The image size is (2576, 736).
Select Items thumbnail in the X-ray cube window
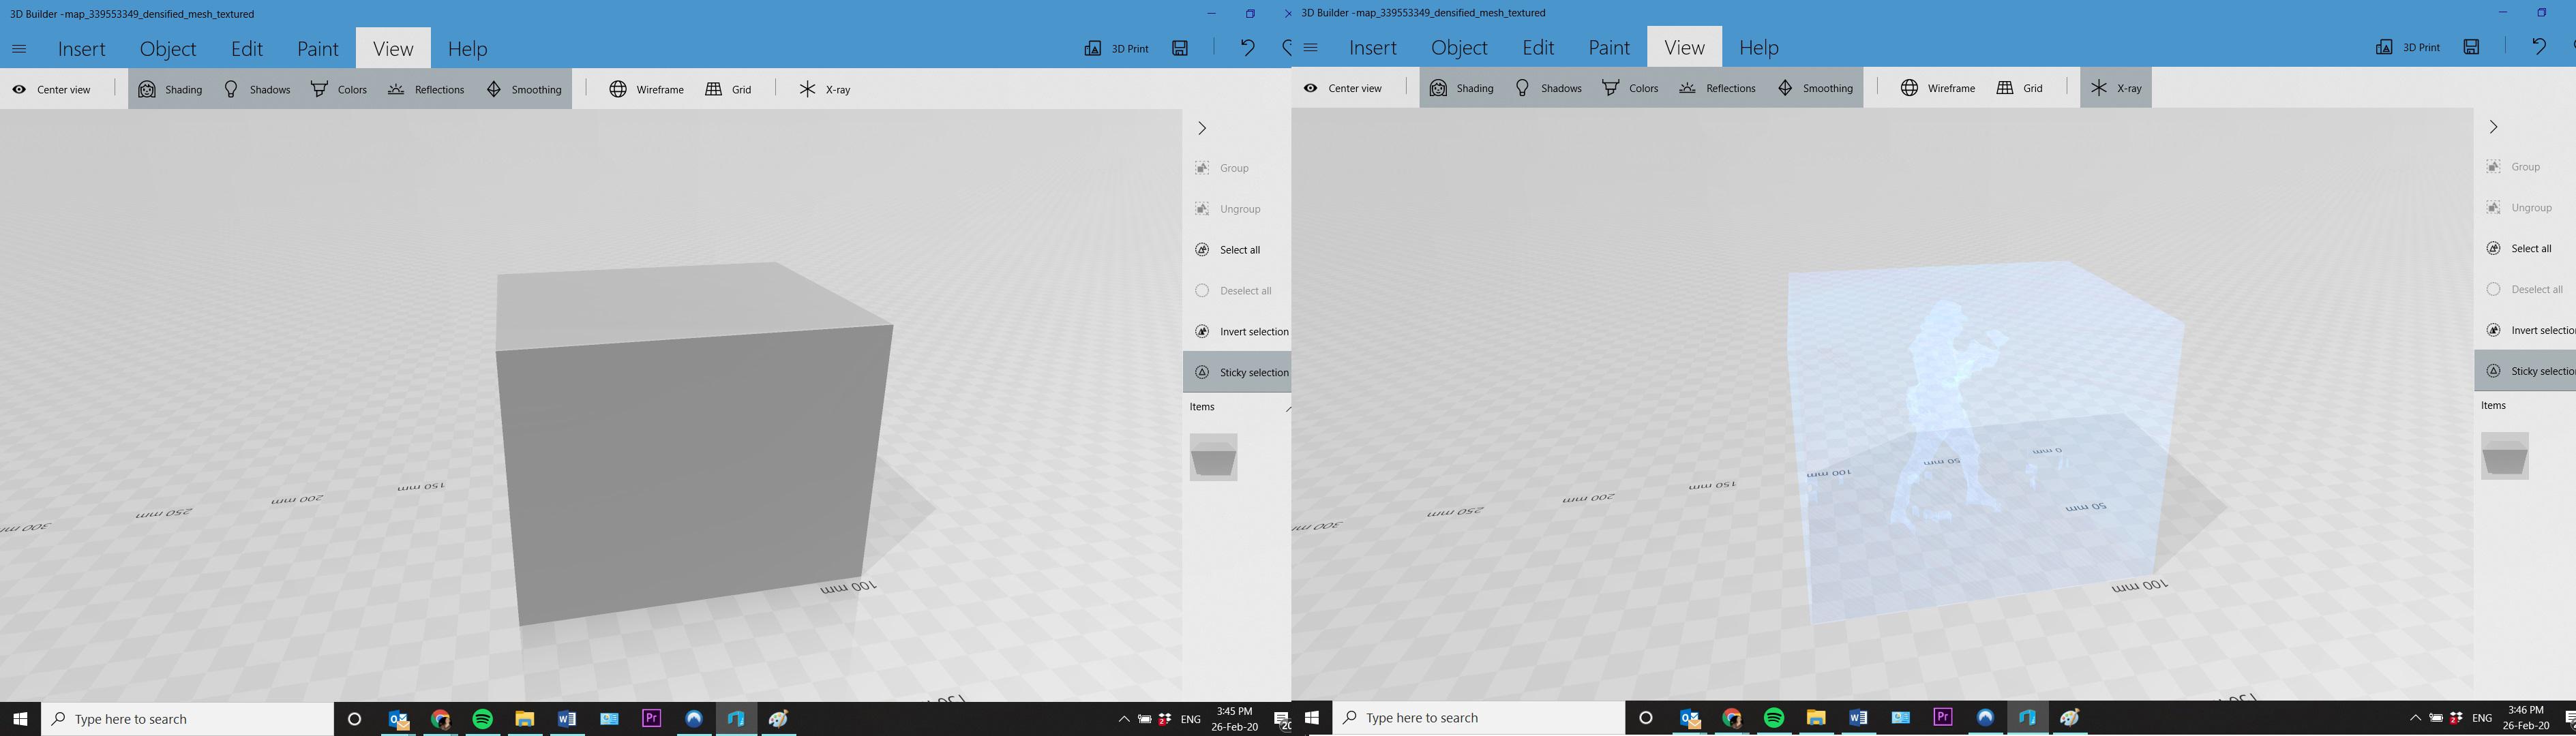pyautogui.click(x=2504, y=456)
